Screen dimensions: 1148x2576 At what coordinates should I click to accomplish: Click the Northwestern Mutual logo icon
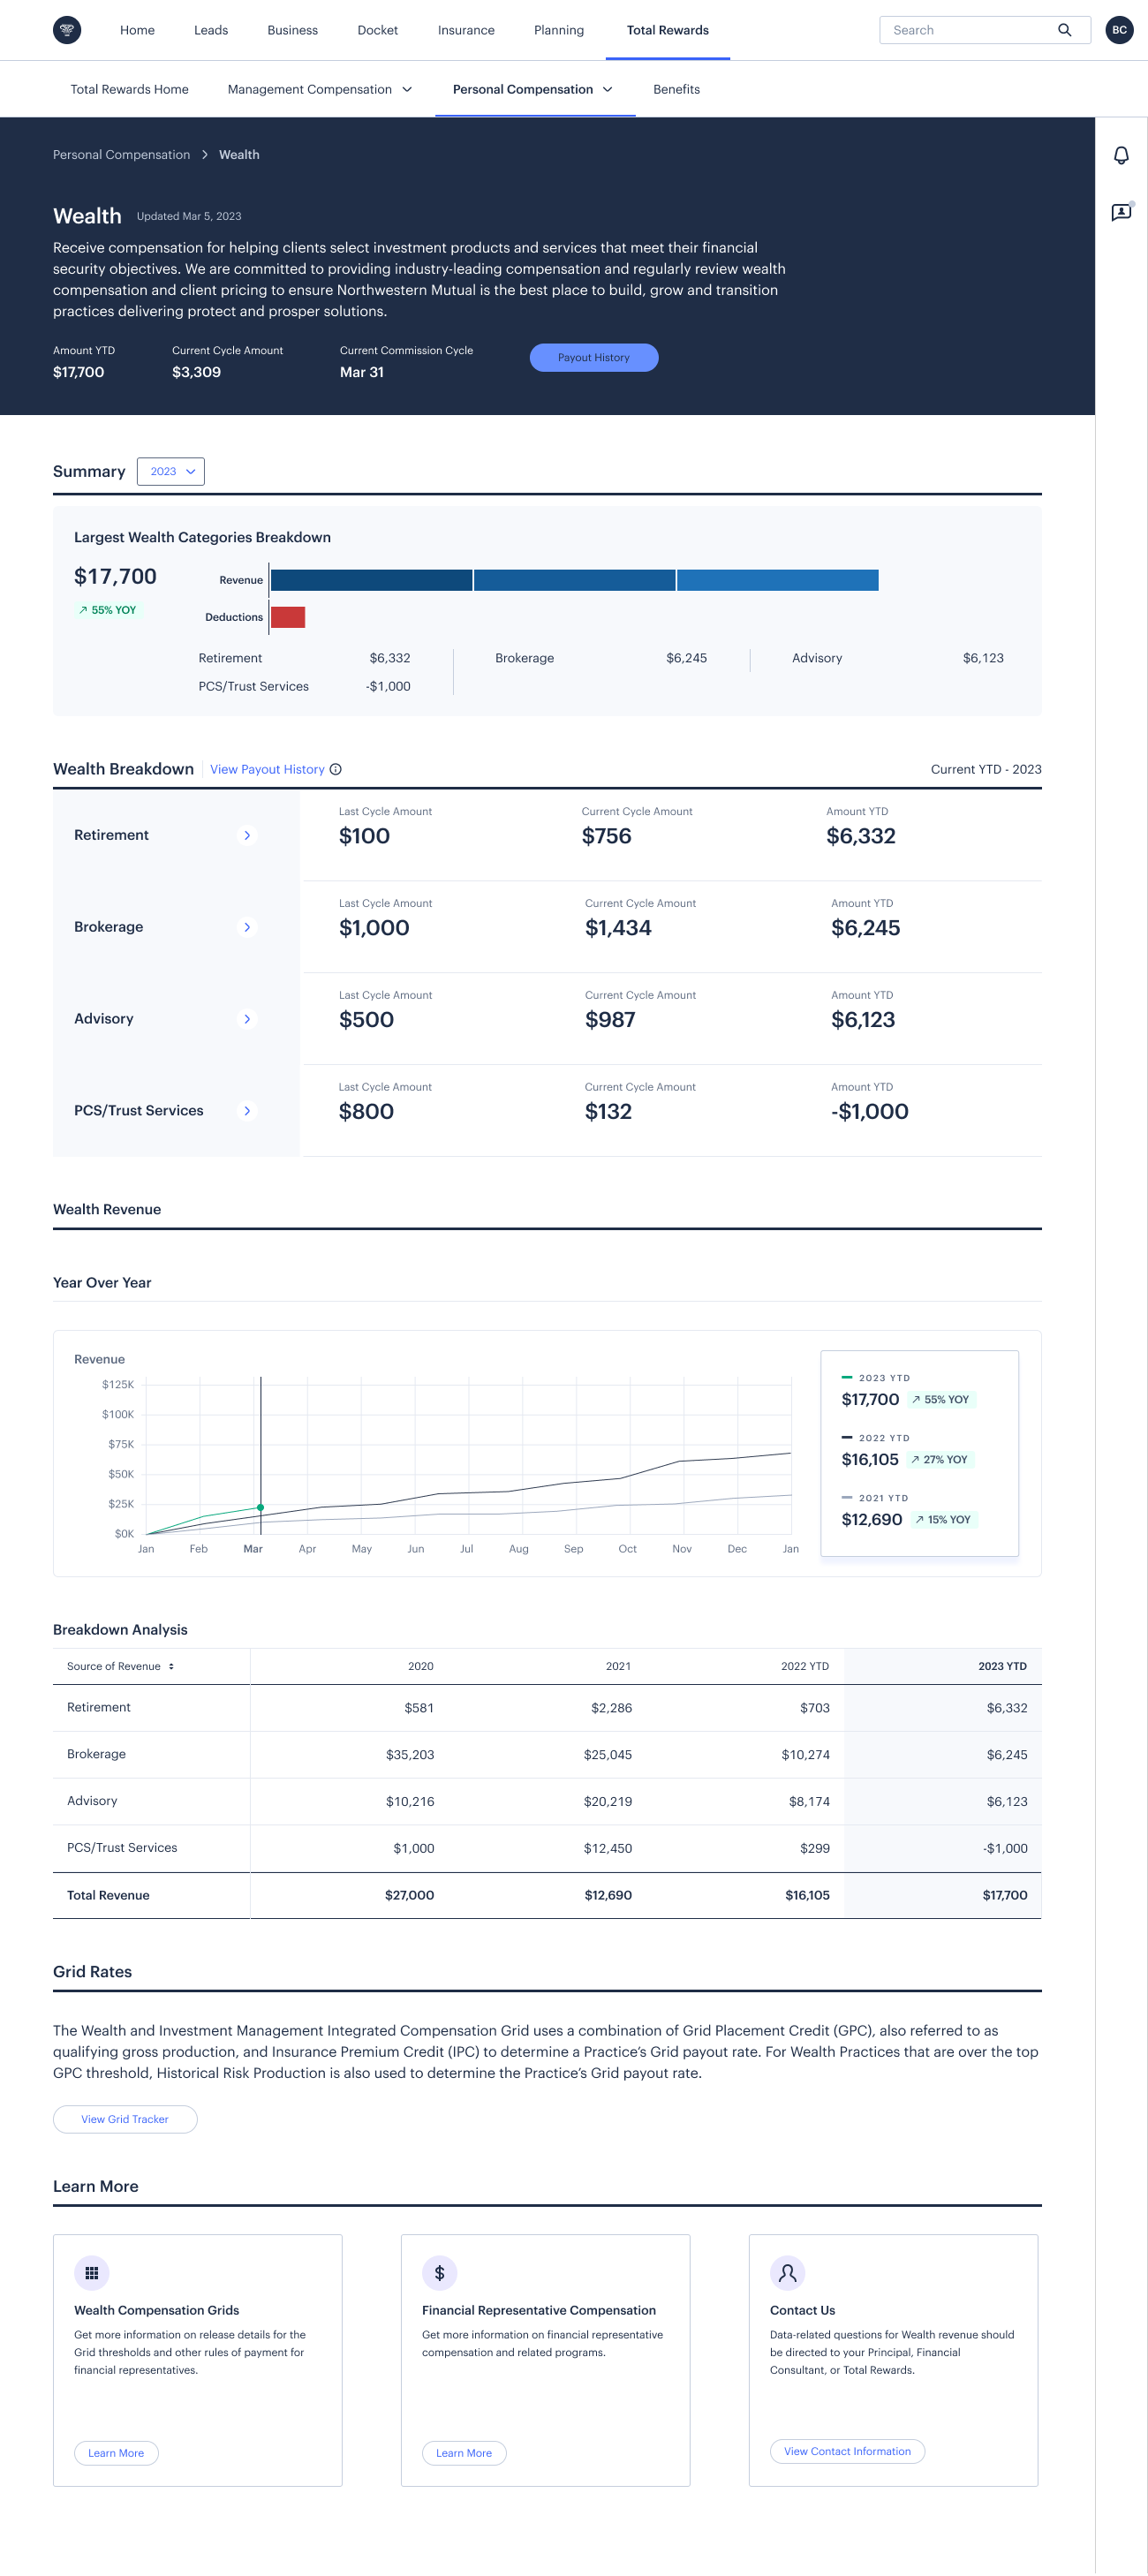(67, 30)
